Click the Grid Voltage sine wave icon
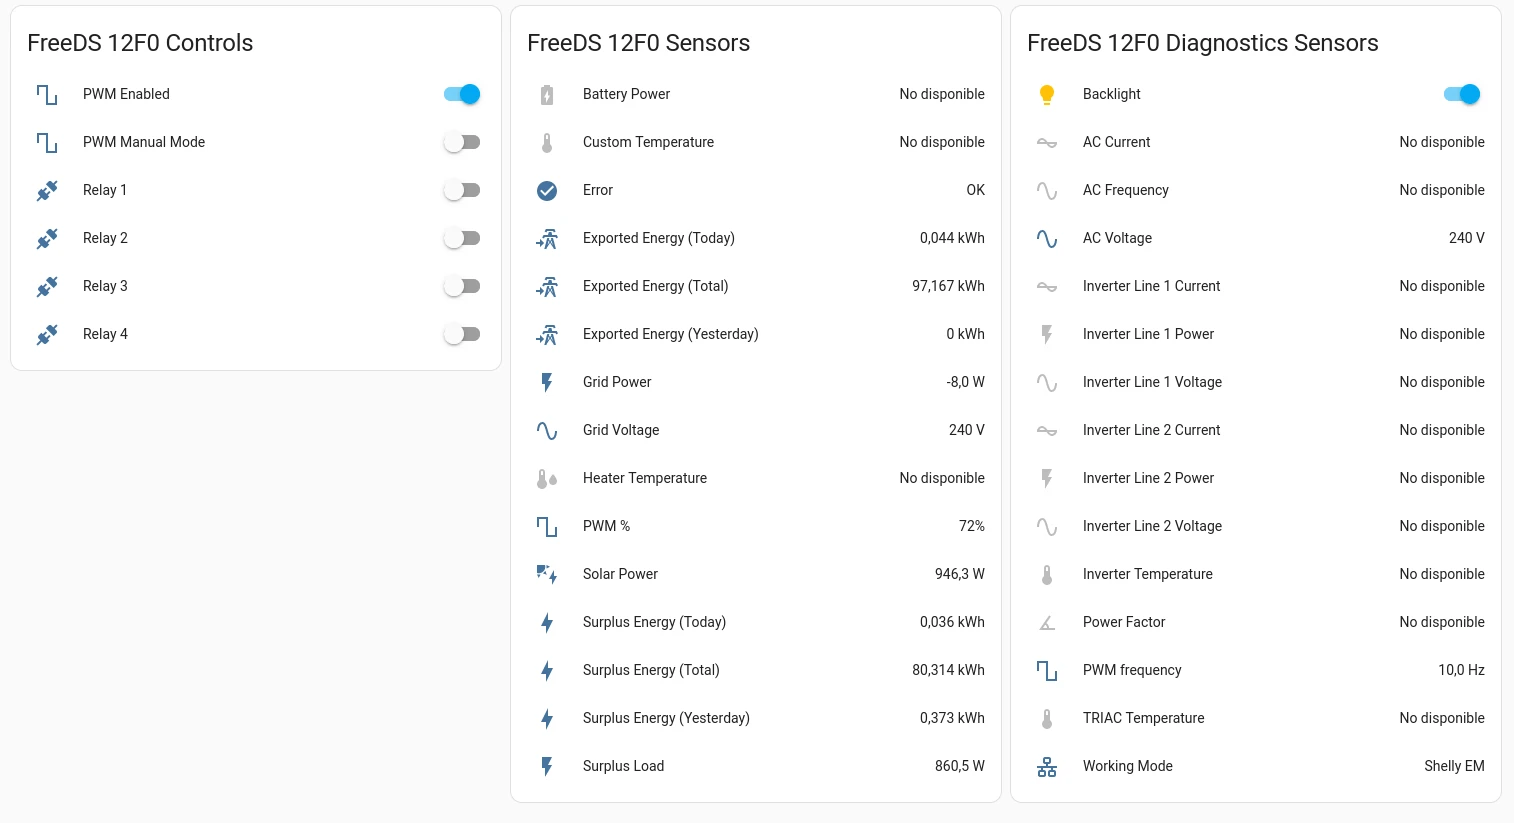The width and height of the screenshot is (1514, 823). pos(547,430)
